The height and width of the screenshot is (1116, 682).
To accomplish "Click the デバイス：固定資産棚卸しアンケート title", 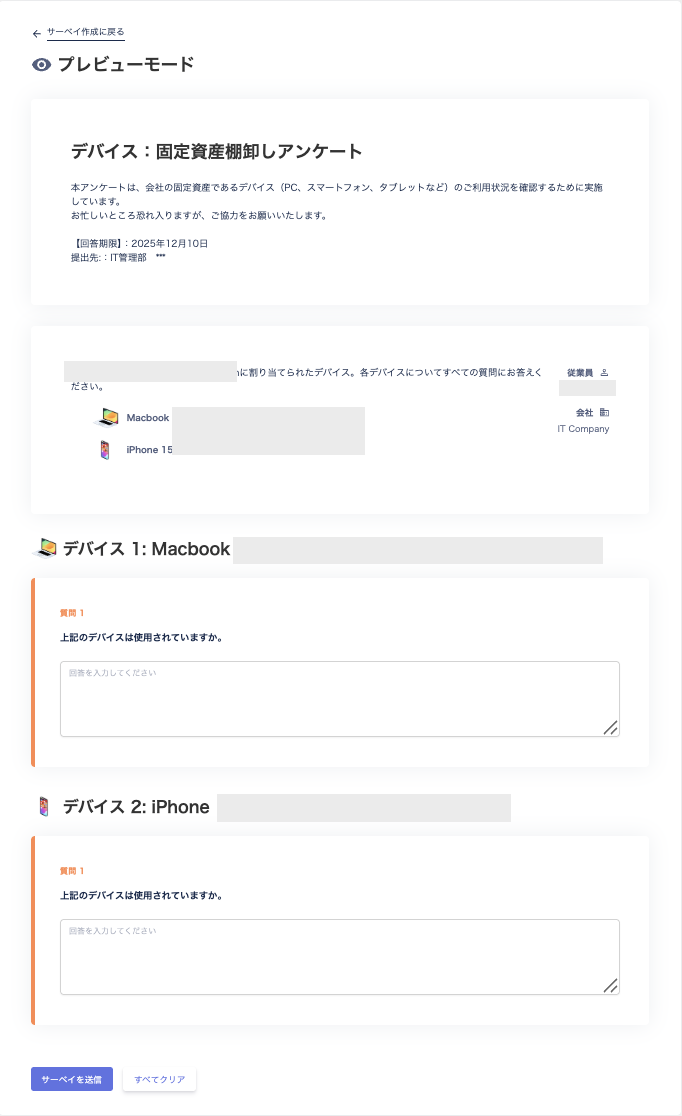I will click(x=216, y=152).
